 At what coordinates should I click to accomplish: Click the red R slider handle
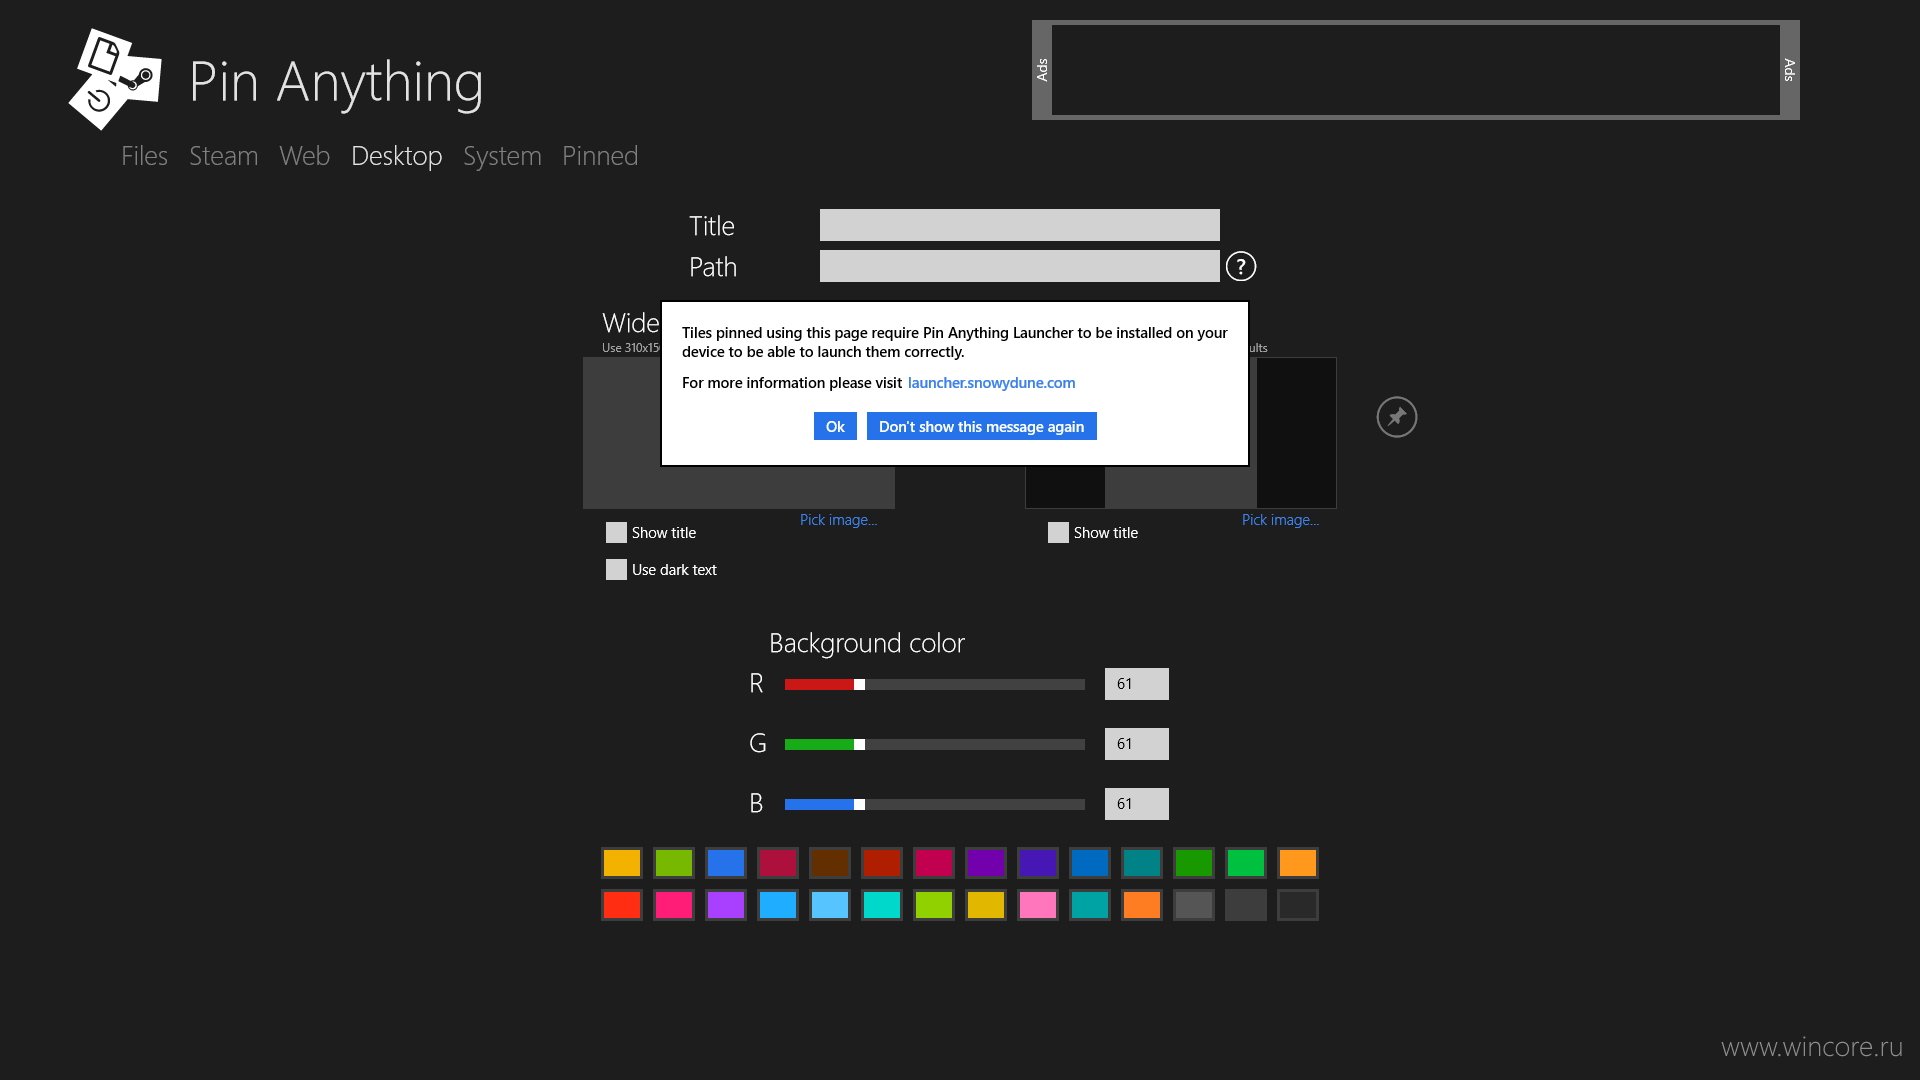point(859,684)
